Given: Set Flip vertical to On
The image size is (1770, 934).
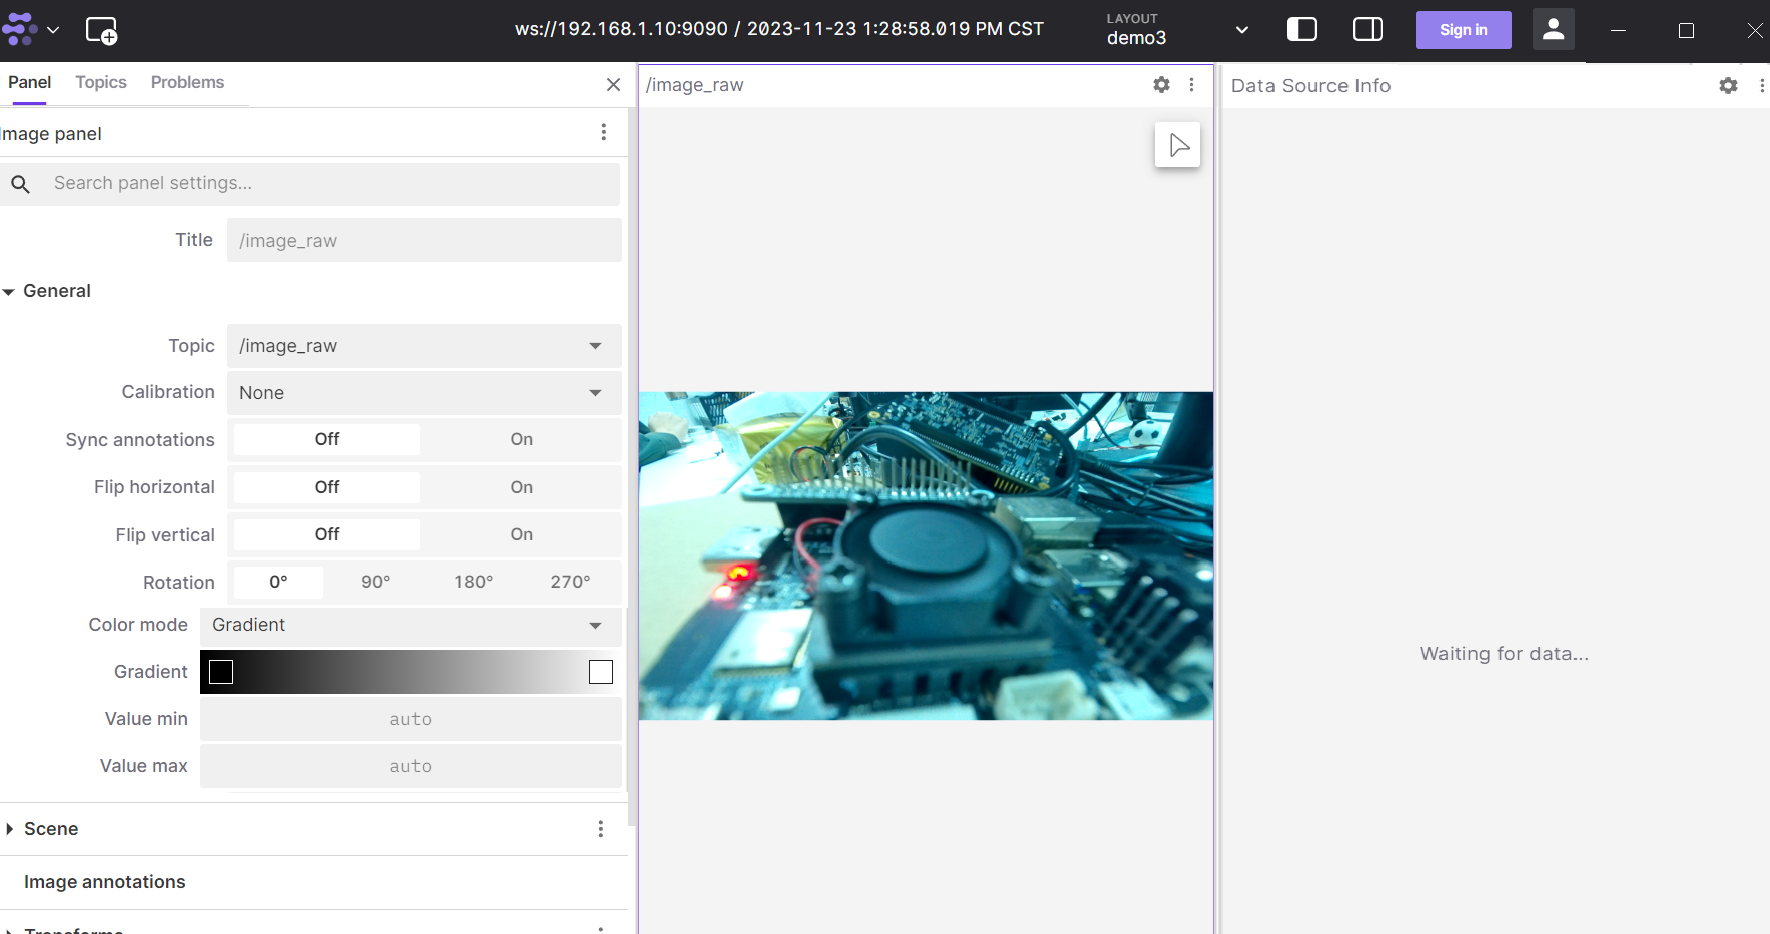Looking at the screenshot, I should pyautogui.click(x=521, y=534).
